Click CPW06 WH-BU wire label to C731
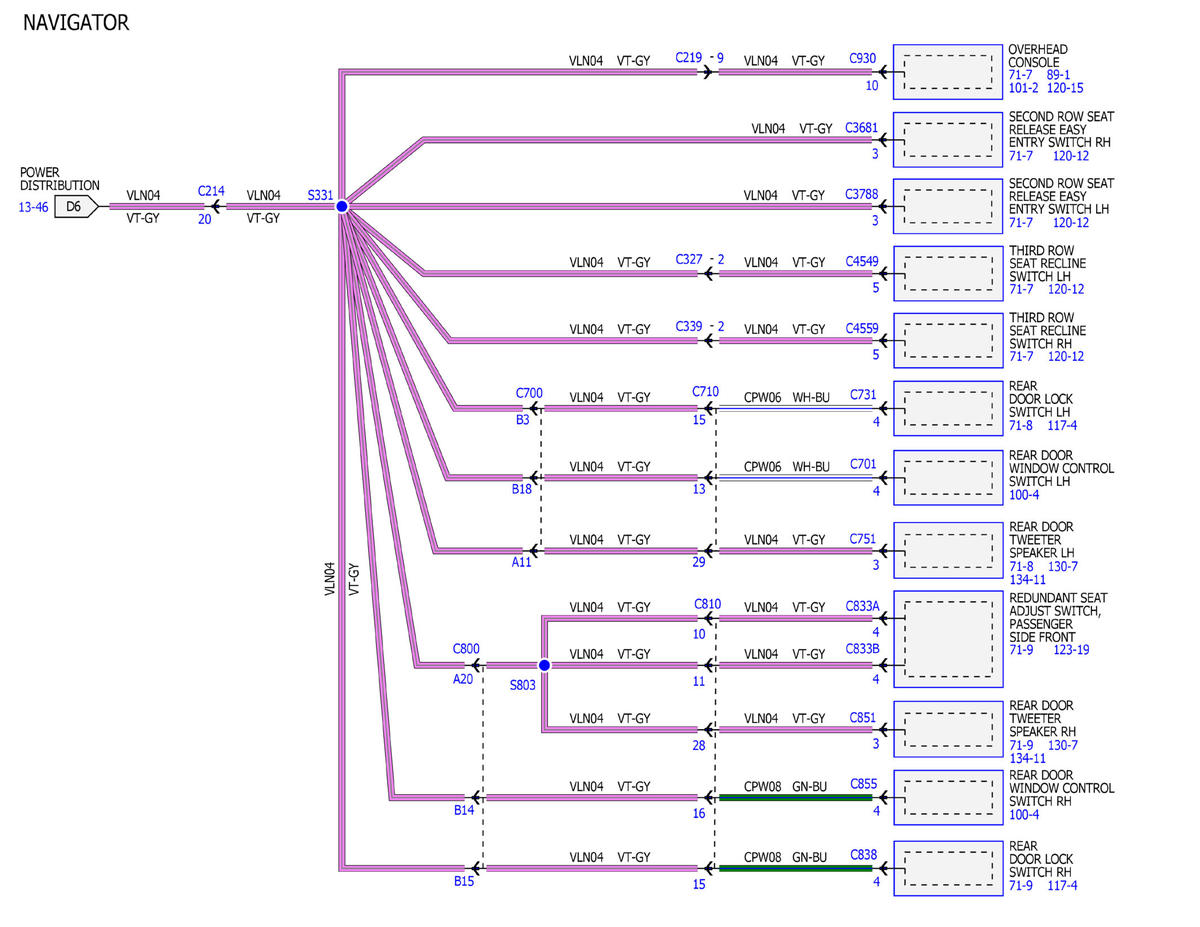 787,397
